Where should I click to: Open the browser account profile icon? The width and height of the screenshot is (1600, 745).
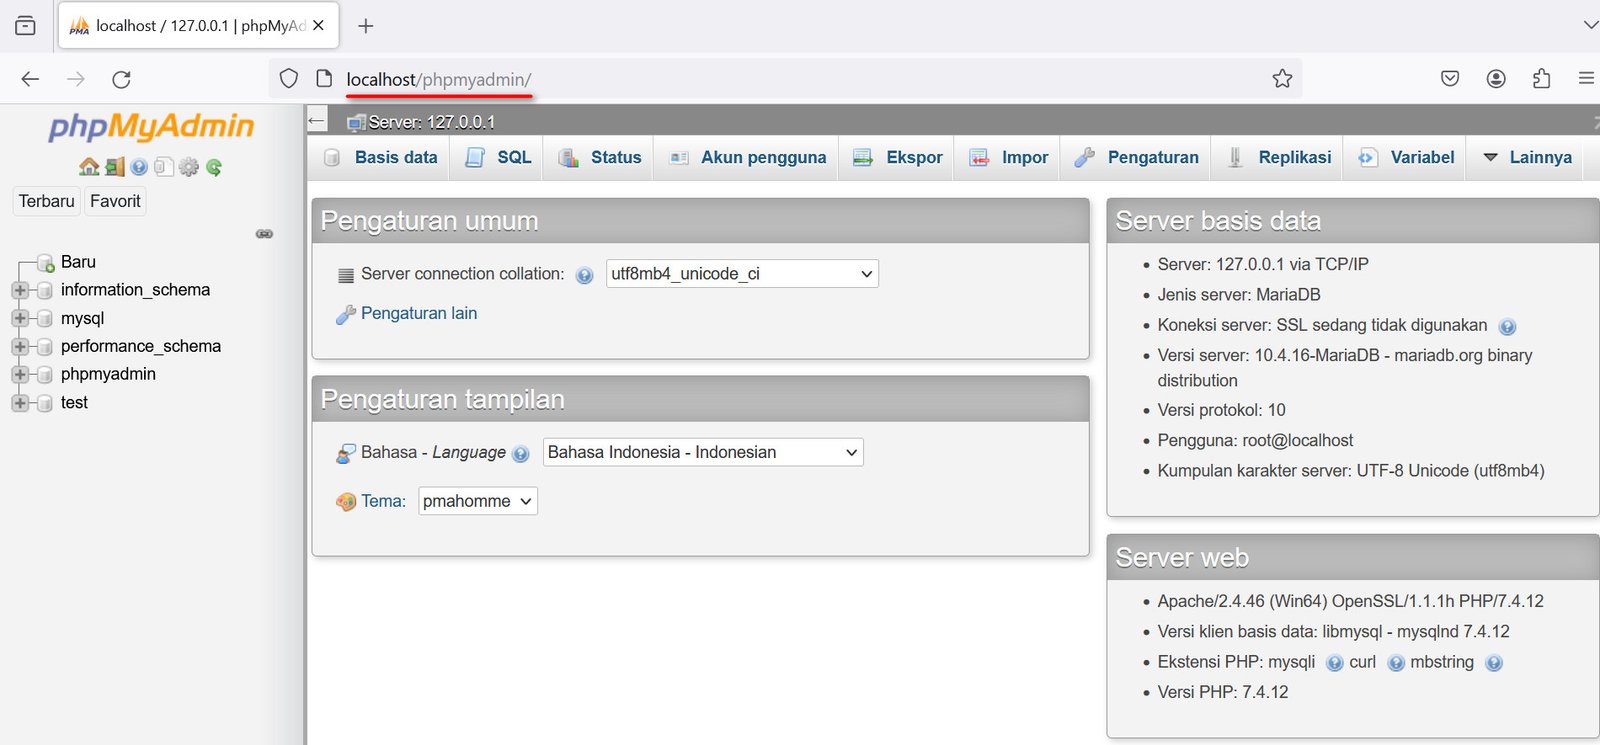pos(1496,79)
